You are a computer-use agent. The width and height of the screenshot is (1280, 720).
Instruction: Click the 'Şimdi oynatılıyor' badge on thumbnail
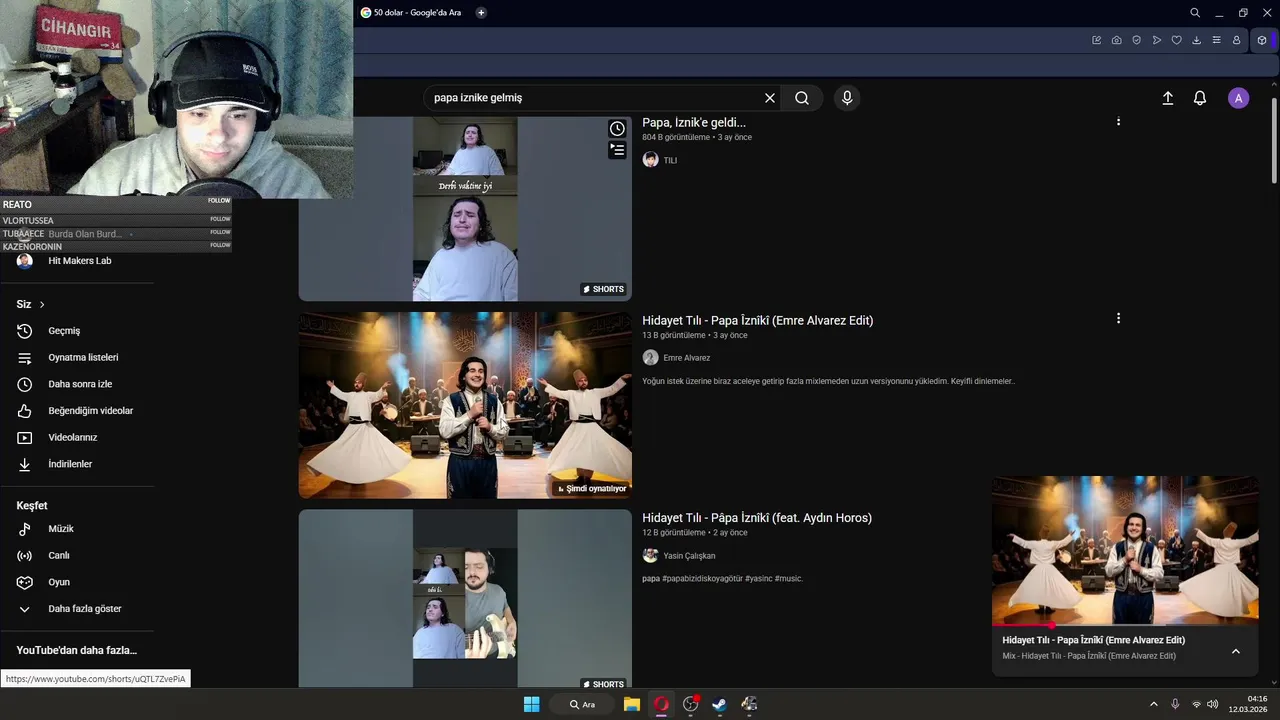(x=591, y=489)
